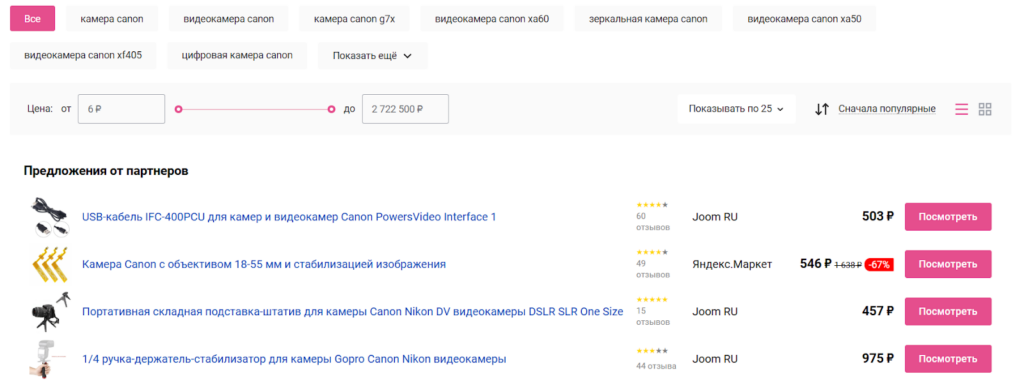Click 'Joom RU' seller in USB cable row
1024x385 pixels.
point(715,217)
